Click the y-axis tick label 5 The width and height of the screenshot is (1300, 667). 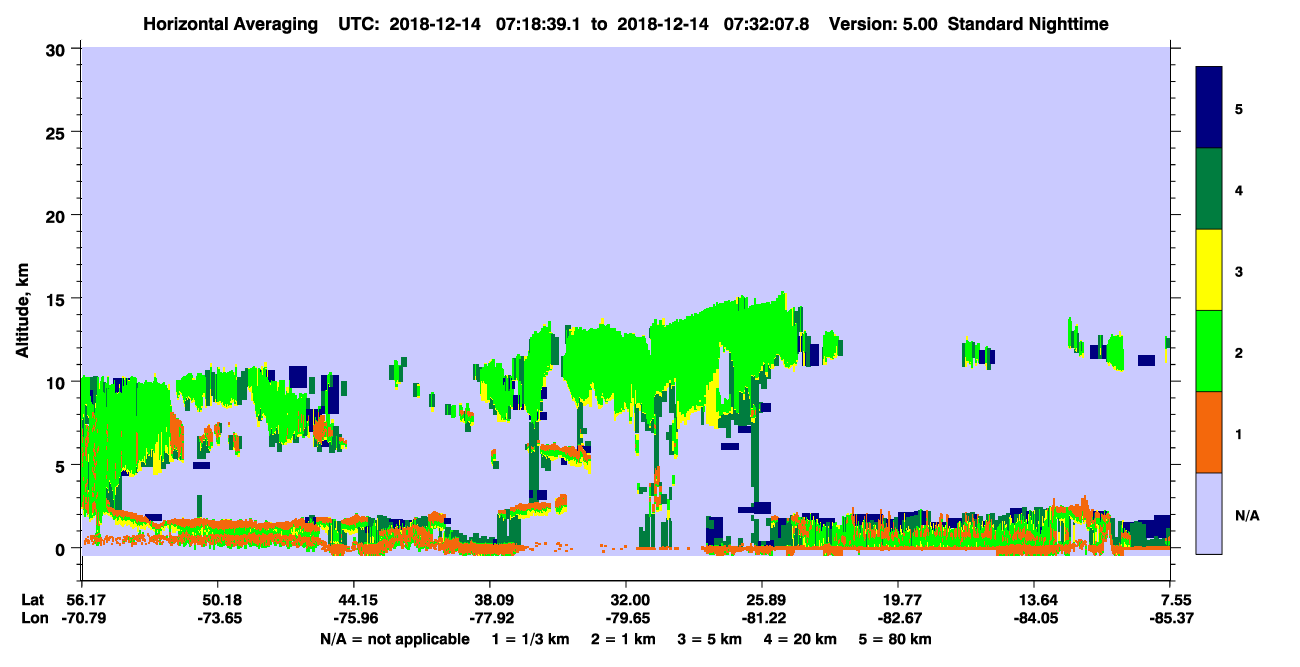[62, 465]
